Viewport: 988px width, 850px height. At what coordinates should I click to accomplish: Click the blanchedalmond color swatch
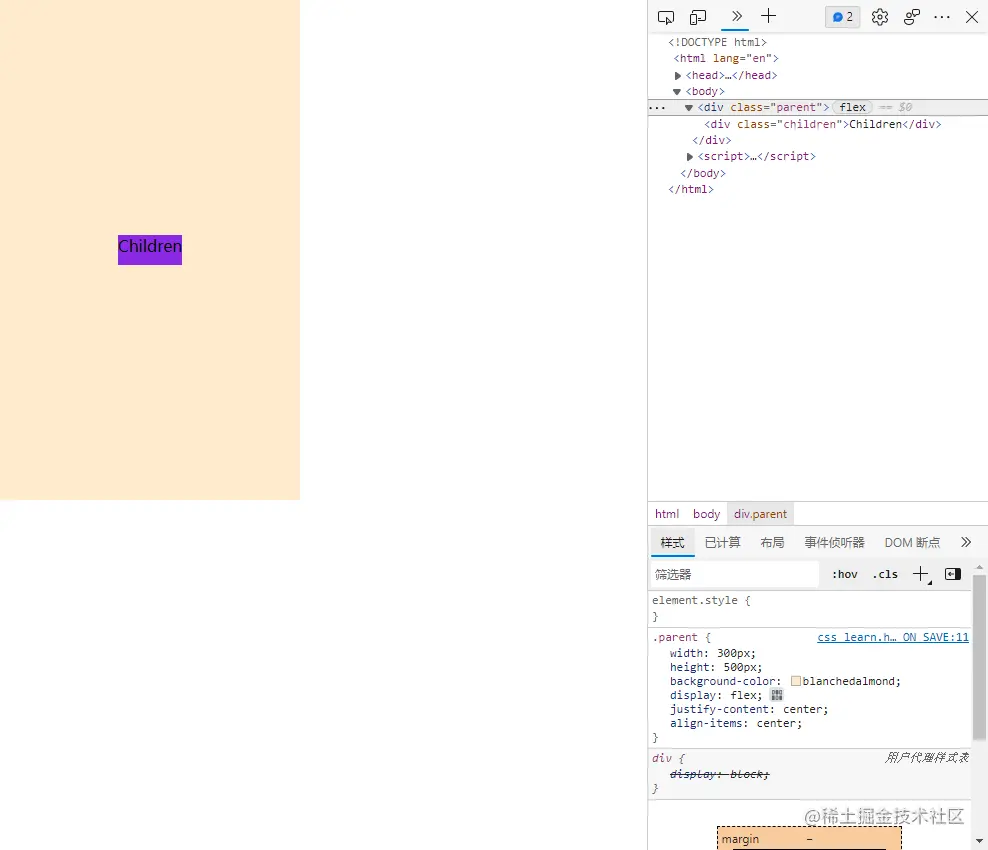click(796, 681)
